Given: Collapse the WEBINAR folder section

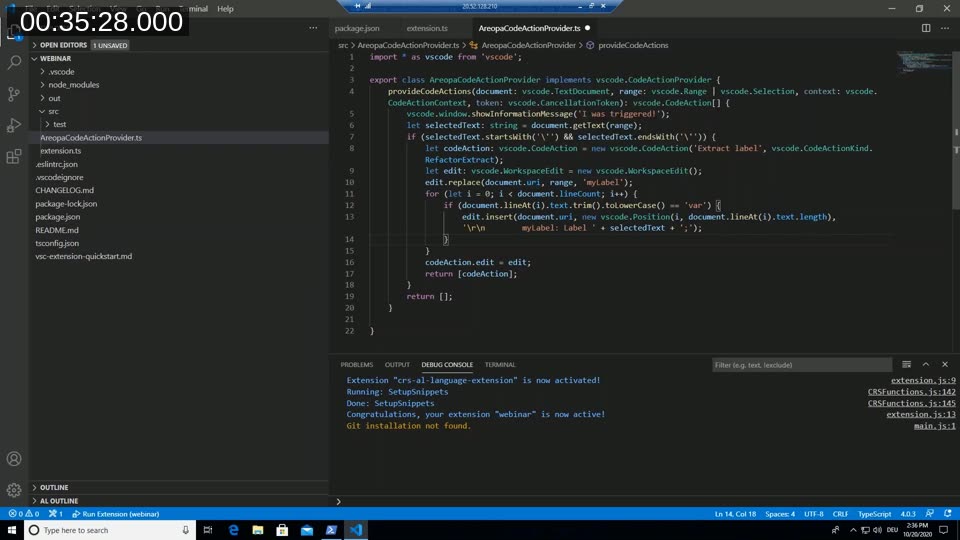Looking at the screenshot, I should (x=55, y=59).
